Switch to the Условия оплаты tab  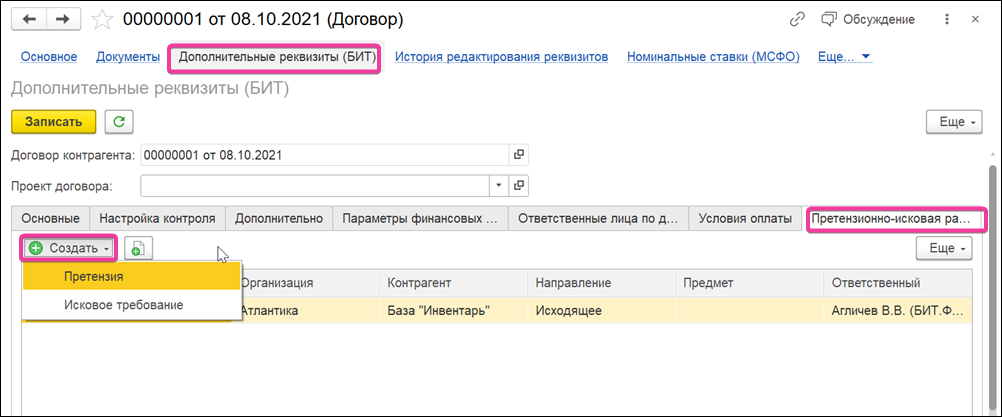745,218
